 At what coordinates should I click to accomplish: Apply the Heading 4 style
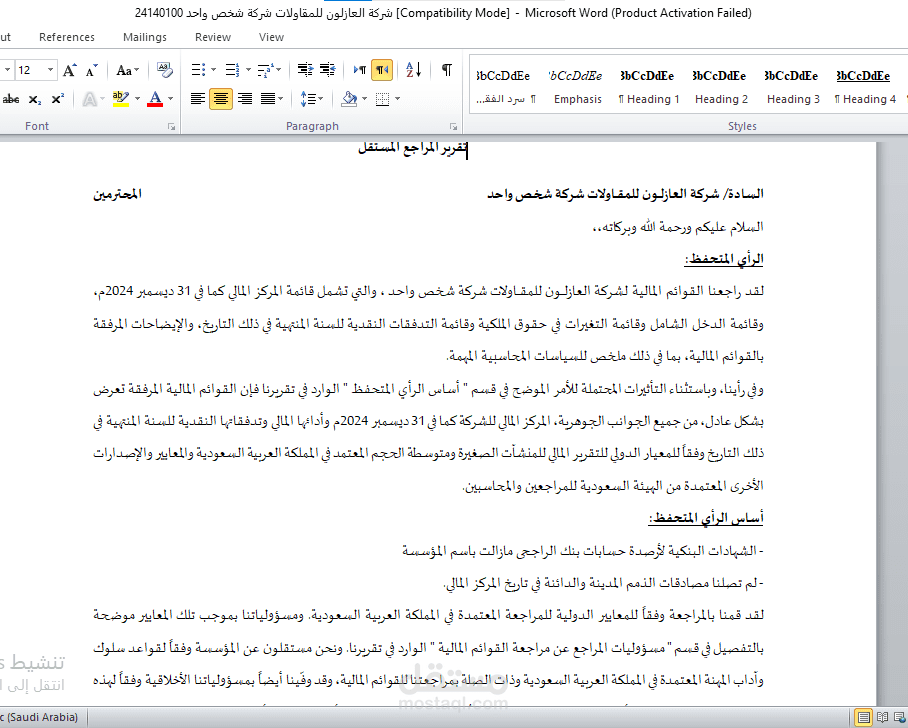[x=865, y=87]
